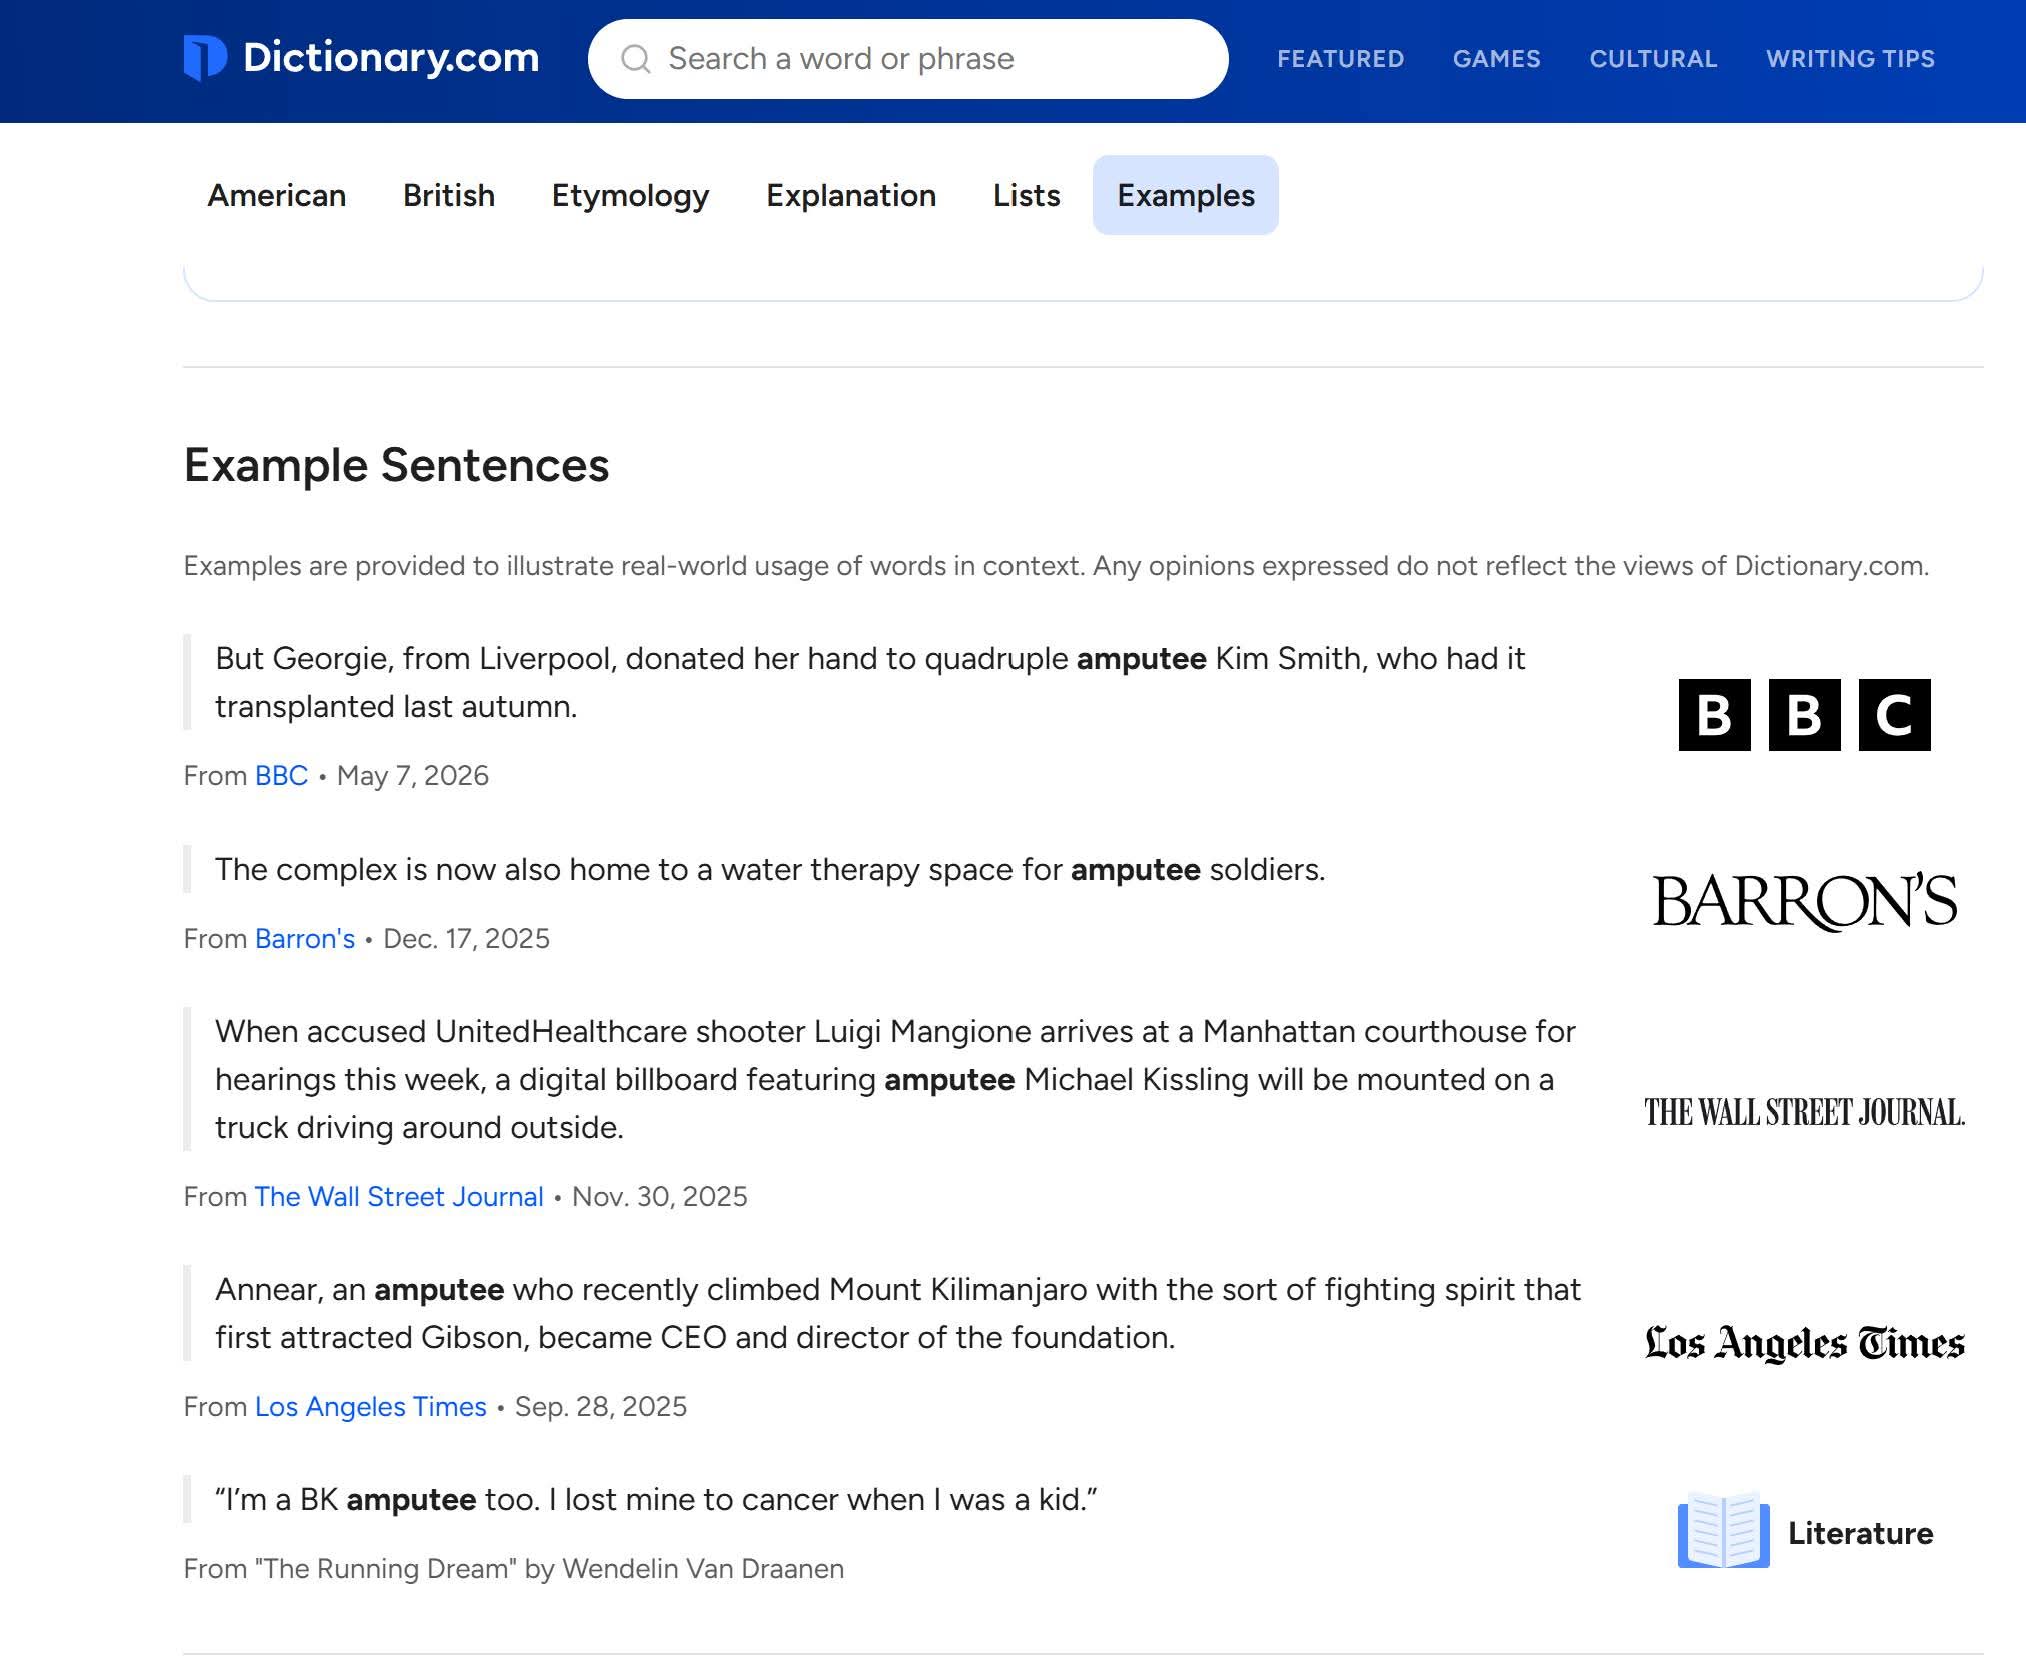Click the sentence about Georgie from Liverpool
The width and height of the screenshot is (2026, 1668).
pos(870,683)
